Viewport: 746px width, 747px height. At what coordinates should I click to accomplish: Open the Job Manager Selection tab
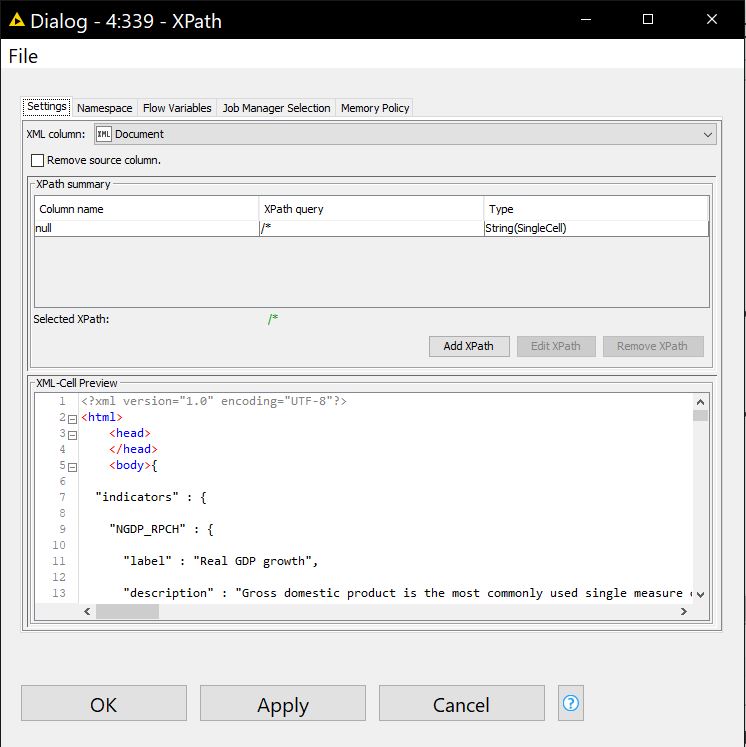tap(276, 108)
